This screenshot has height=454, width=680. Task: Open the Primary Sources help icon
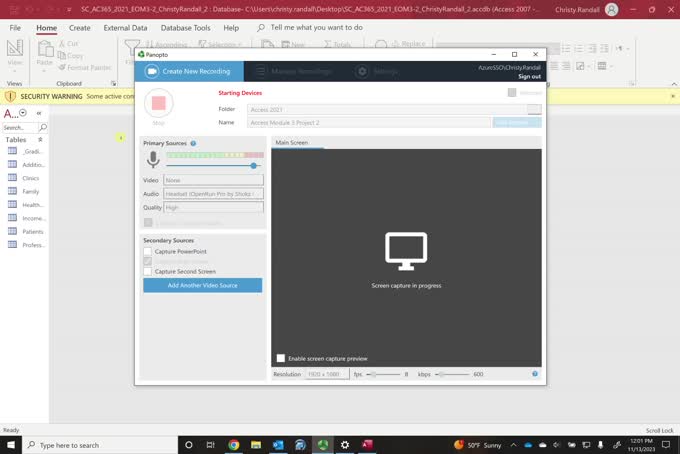point(193,143)
